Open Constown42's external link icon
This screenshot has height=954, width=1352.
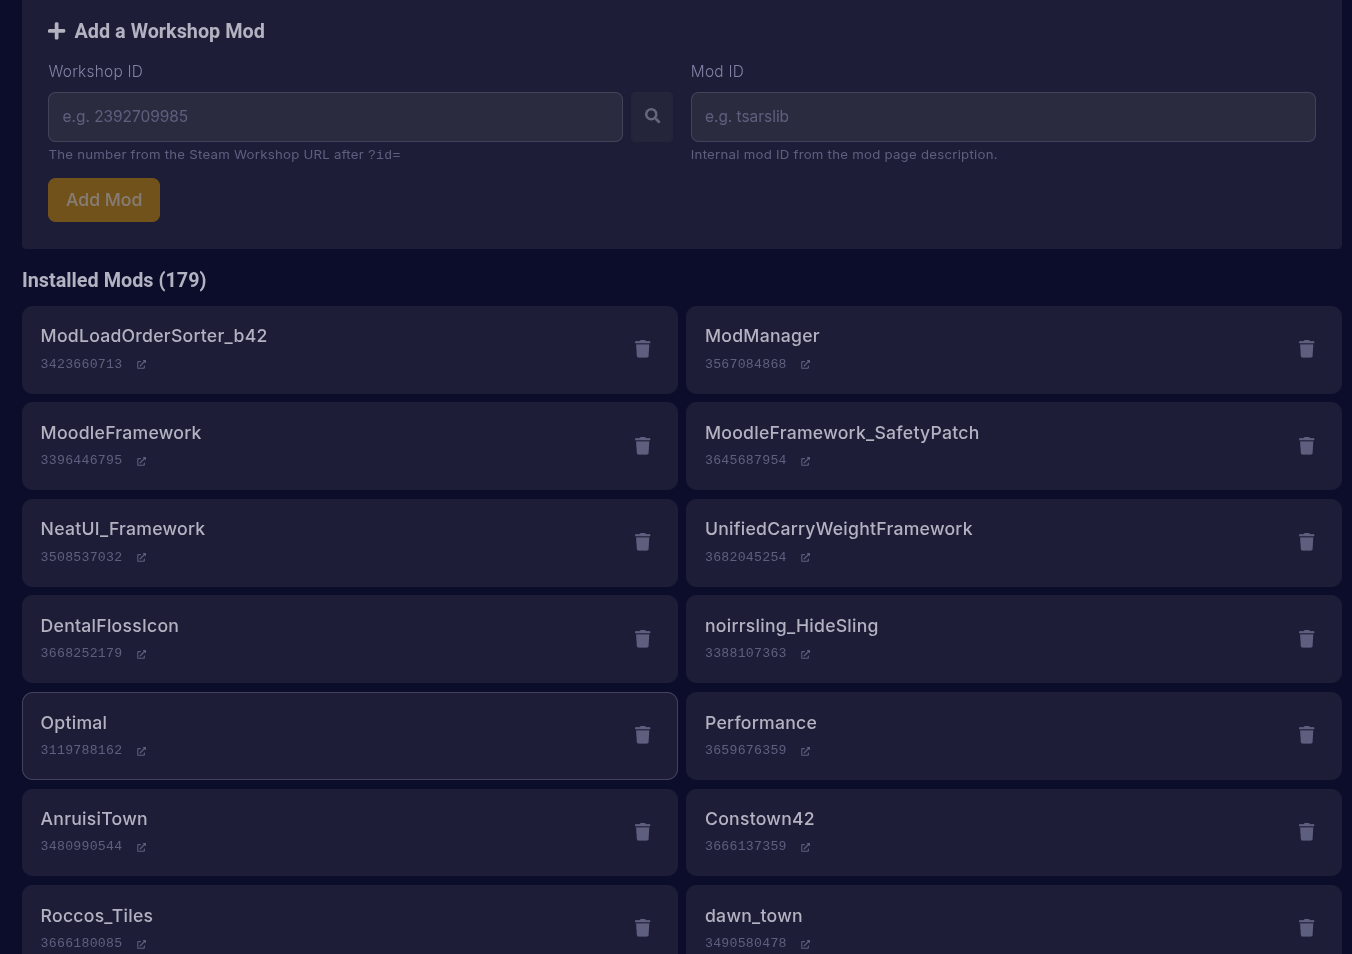pyautogui.click(x=805, y=846)
